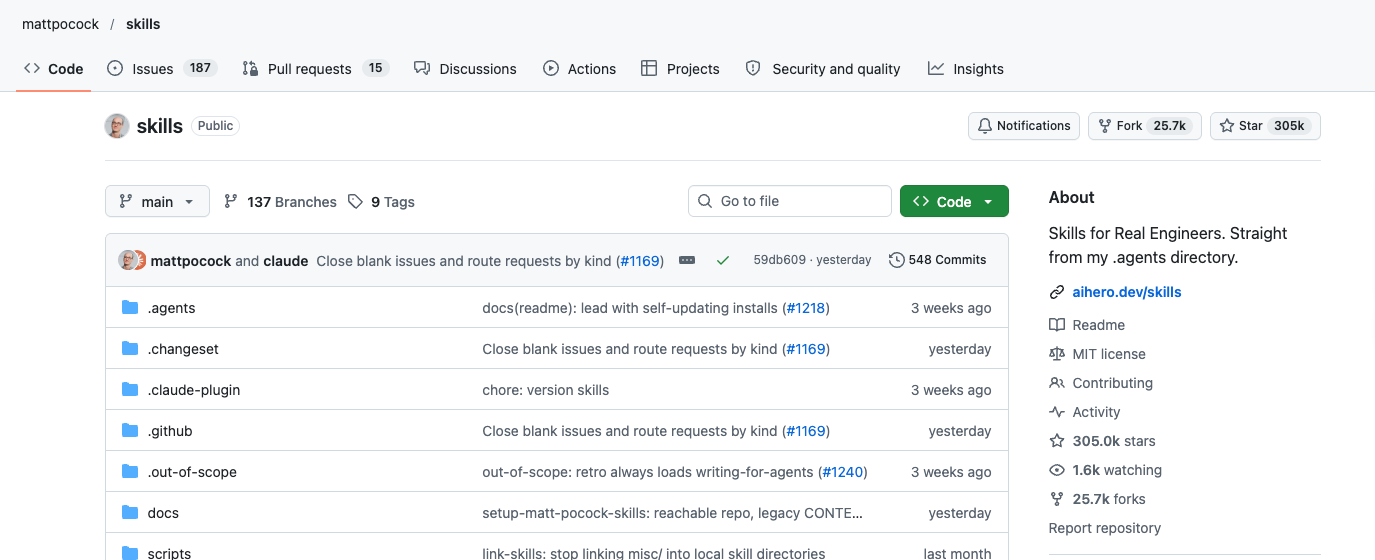Image resolution: width=1375 pixels, height=560 pixels.
Task: Open the .github folder name
Action: (170, 431)
